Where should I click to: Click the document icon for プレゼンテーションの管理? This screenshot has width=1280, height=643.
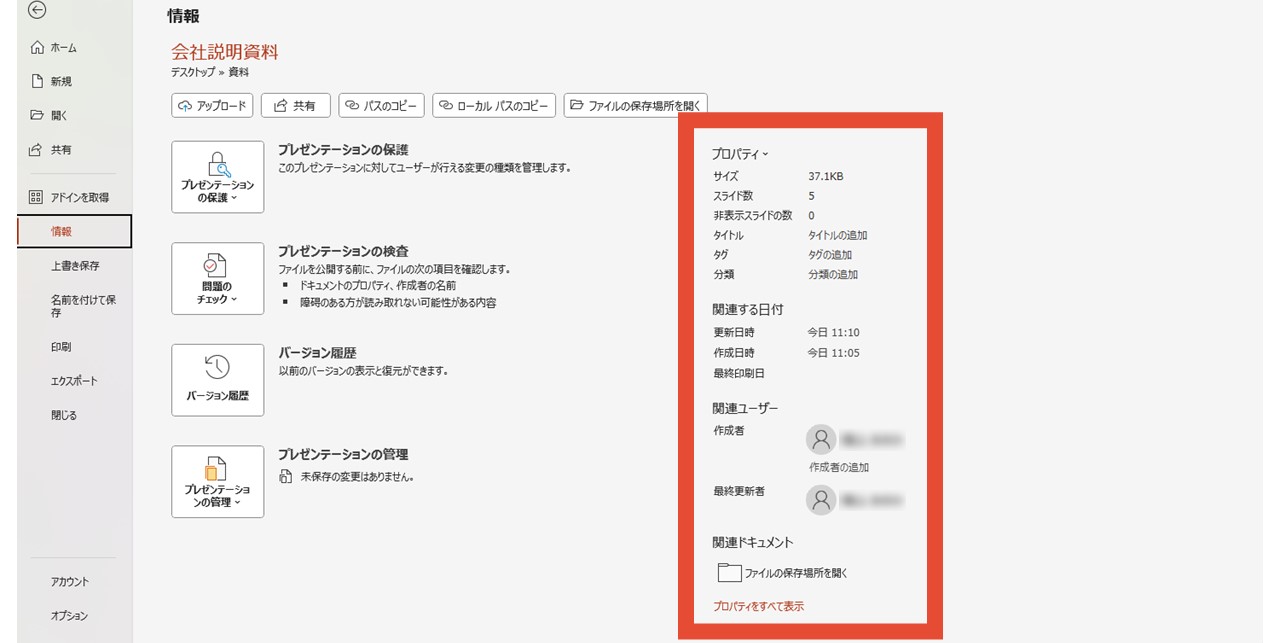coord(215,469)
